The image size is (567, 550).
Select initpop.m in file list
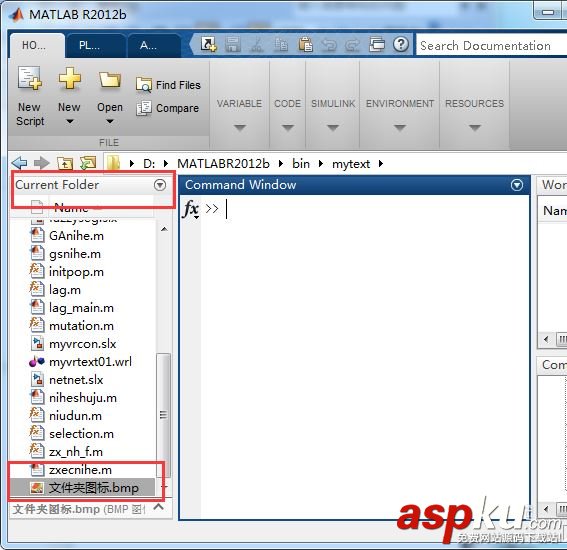tap(76, 272)
